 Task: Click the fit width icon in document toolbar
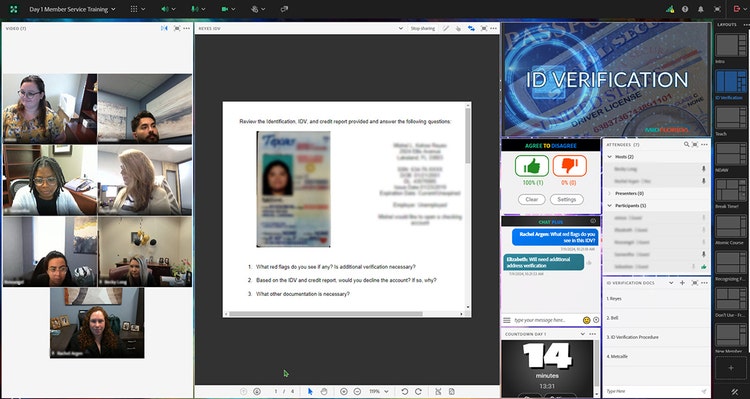point(438,391)
